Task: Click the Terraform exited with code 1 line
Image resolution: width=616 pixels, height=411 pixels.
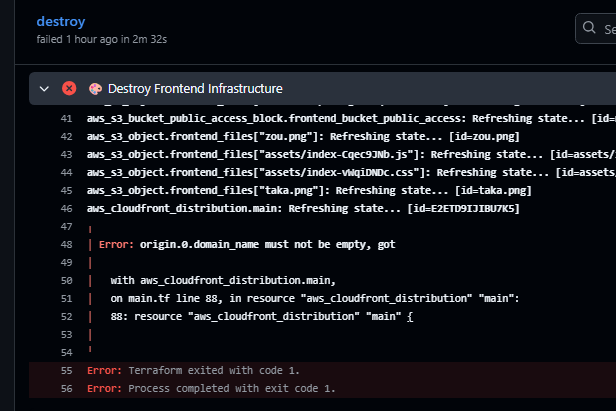Action: (193, 371)
